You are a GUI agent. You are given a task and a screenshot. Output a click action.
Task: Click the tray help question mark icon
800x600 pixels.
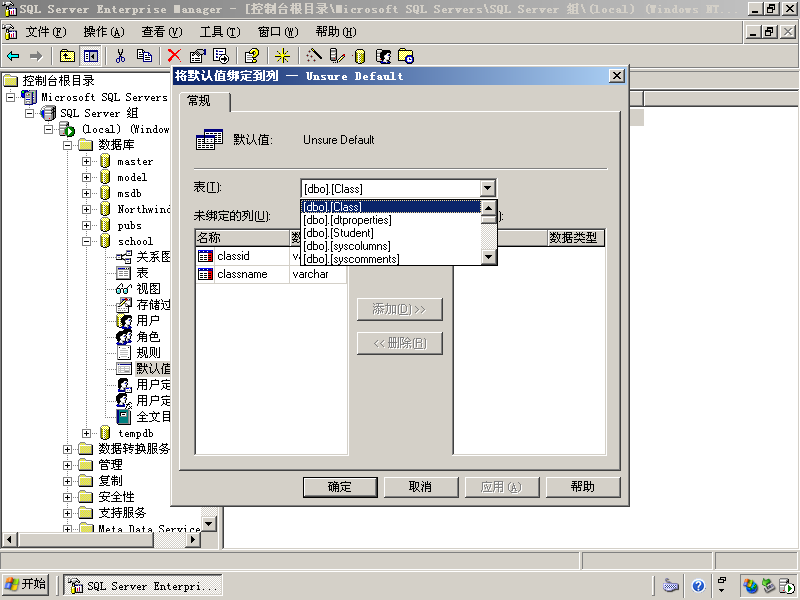pos(698,586)
